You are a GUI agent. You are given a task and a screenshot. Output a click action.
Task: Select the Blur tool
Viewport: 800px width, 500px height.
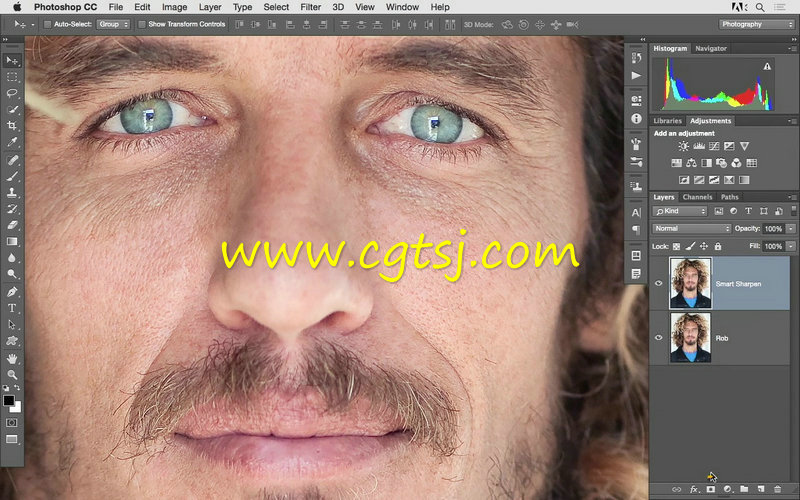click(x=12, y=258)
